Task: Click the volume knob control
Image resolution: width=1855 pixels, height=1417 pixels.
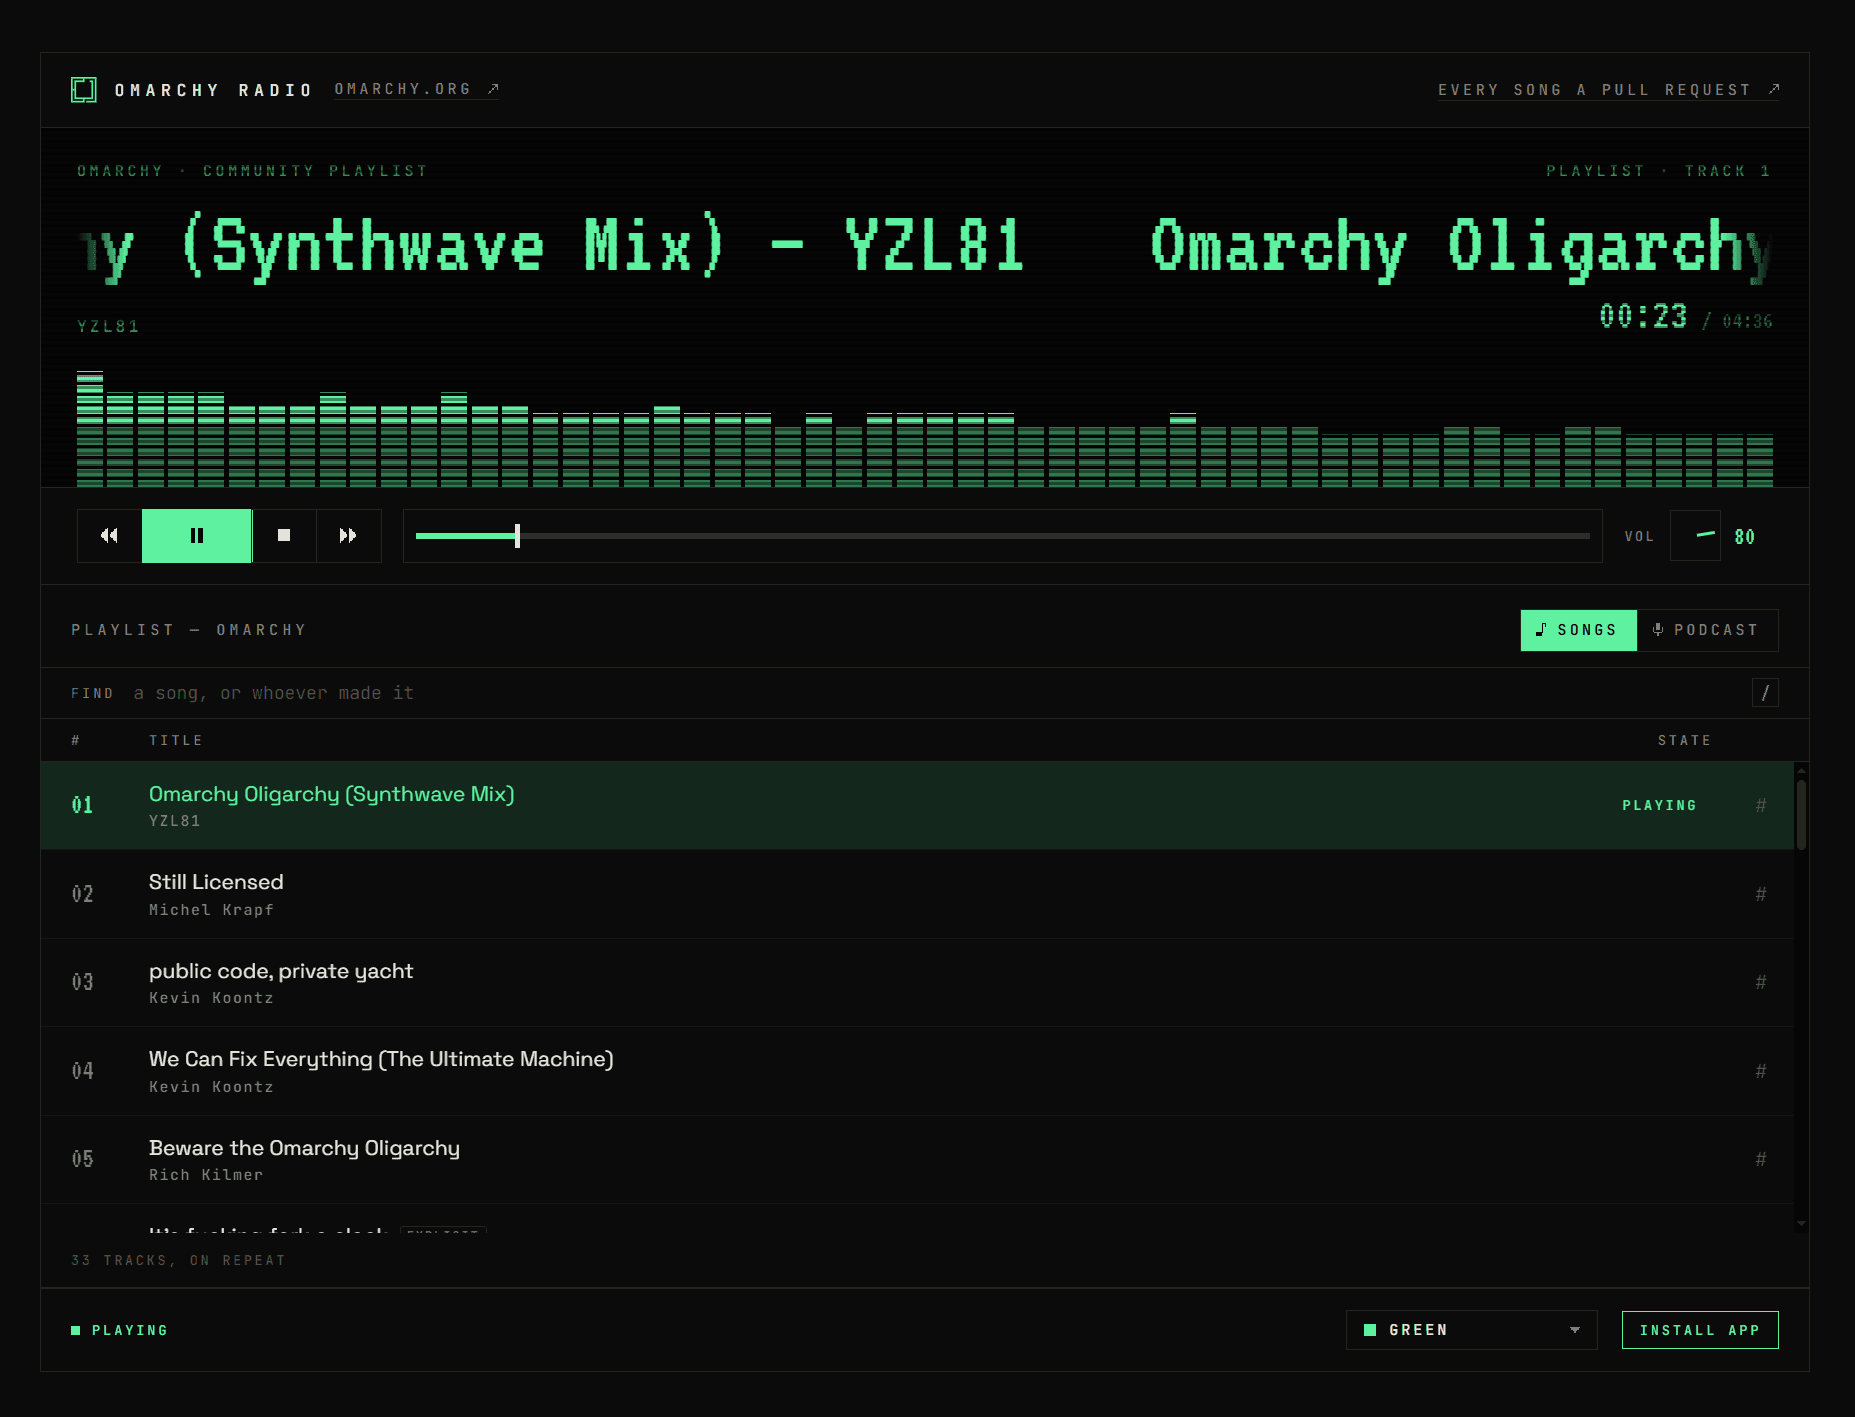Action: coord(1696,536)
